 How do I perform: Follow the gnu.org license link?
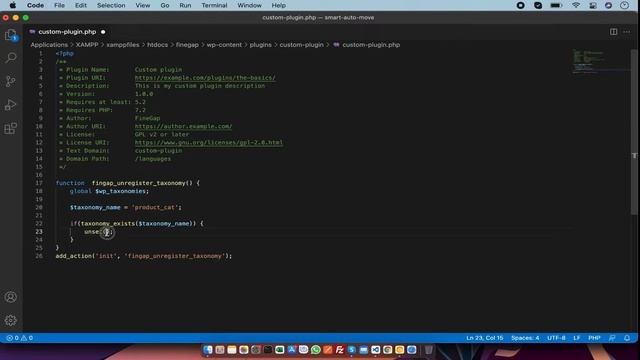(x=209, y=142)
